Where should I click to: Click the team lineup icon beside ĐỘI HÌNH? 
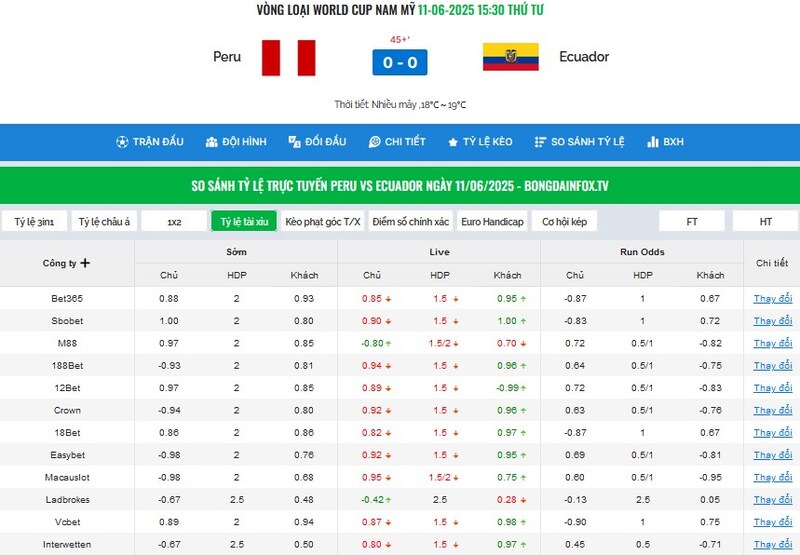point(211,142)
